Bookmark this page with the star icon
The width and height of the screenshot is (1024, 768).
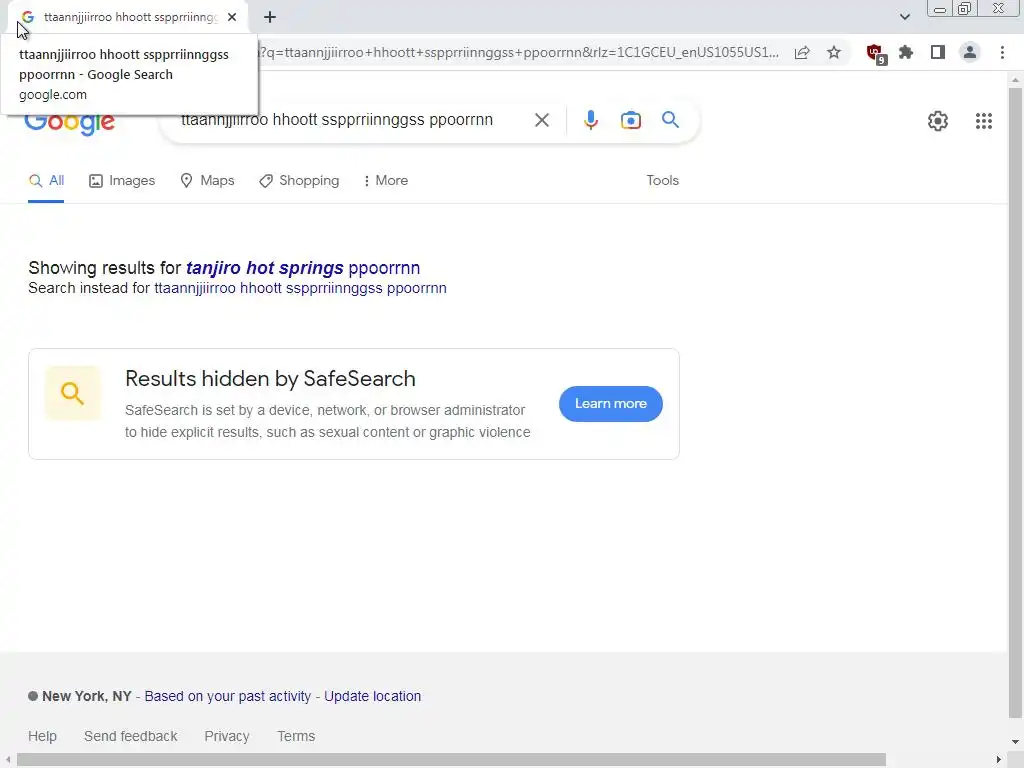(x=834, y=52)
